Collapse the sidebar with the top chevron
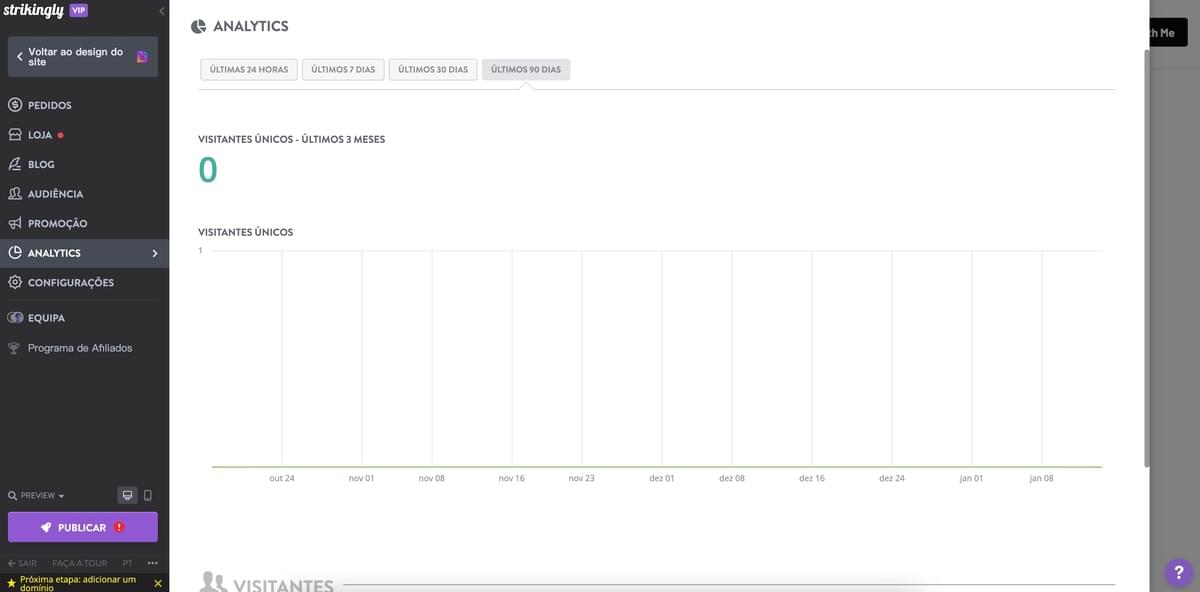 click(x=162, y=10)
